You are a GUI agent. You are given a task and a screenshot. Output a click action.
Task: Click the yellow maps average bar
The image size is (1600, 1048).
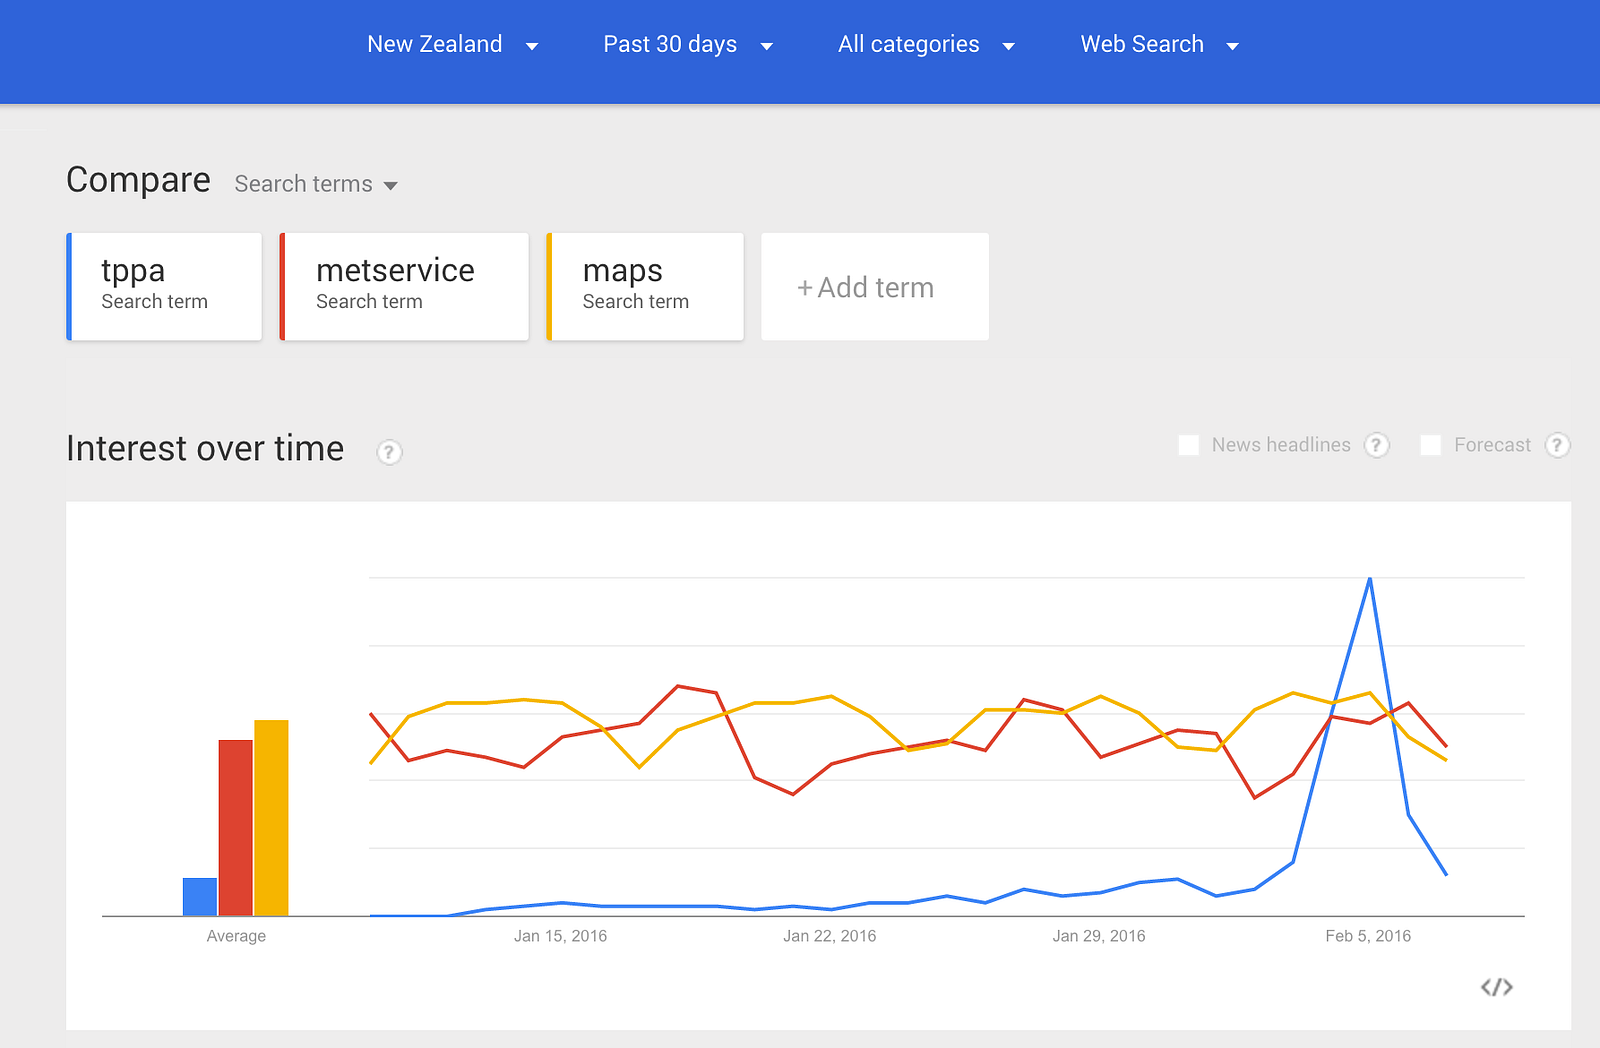point(271,818)
